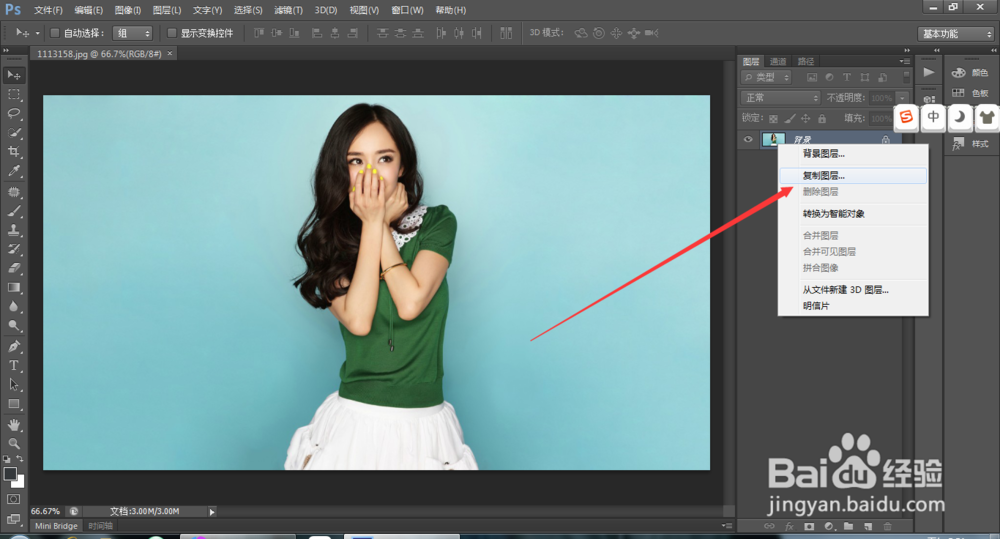The width and height of the screenshot is (1000, 539).
Task: Select the Eyedropper tool
Action: (x=13, y=171)
